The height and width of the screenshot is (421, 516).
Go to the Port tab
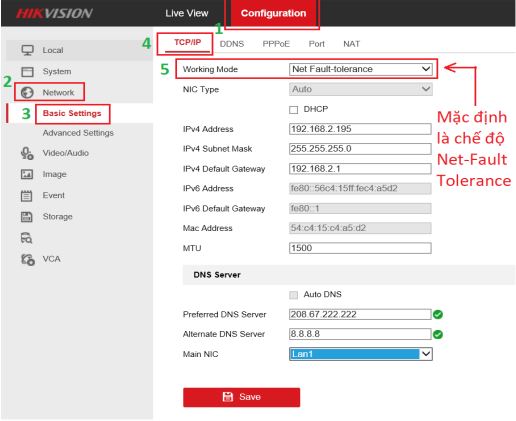(x=317, y=44)
